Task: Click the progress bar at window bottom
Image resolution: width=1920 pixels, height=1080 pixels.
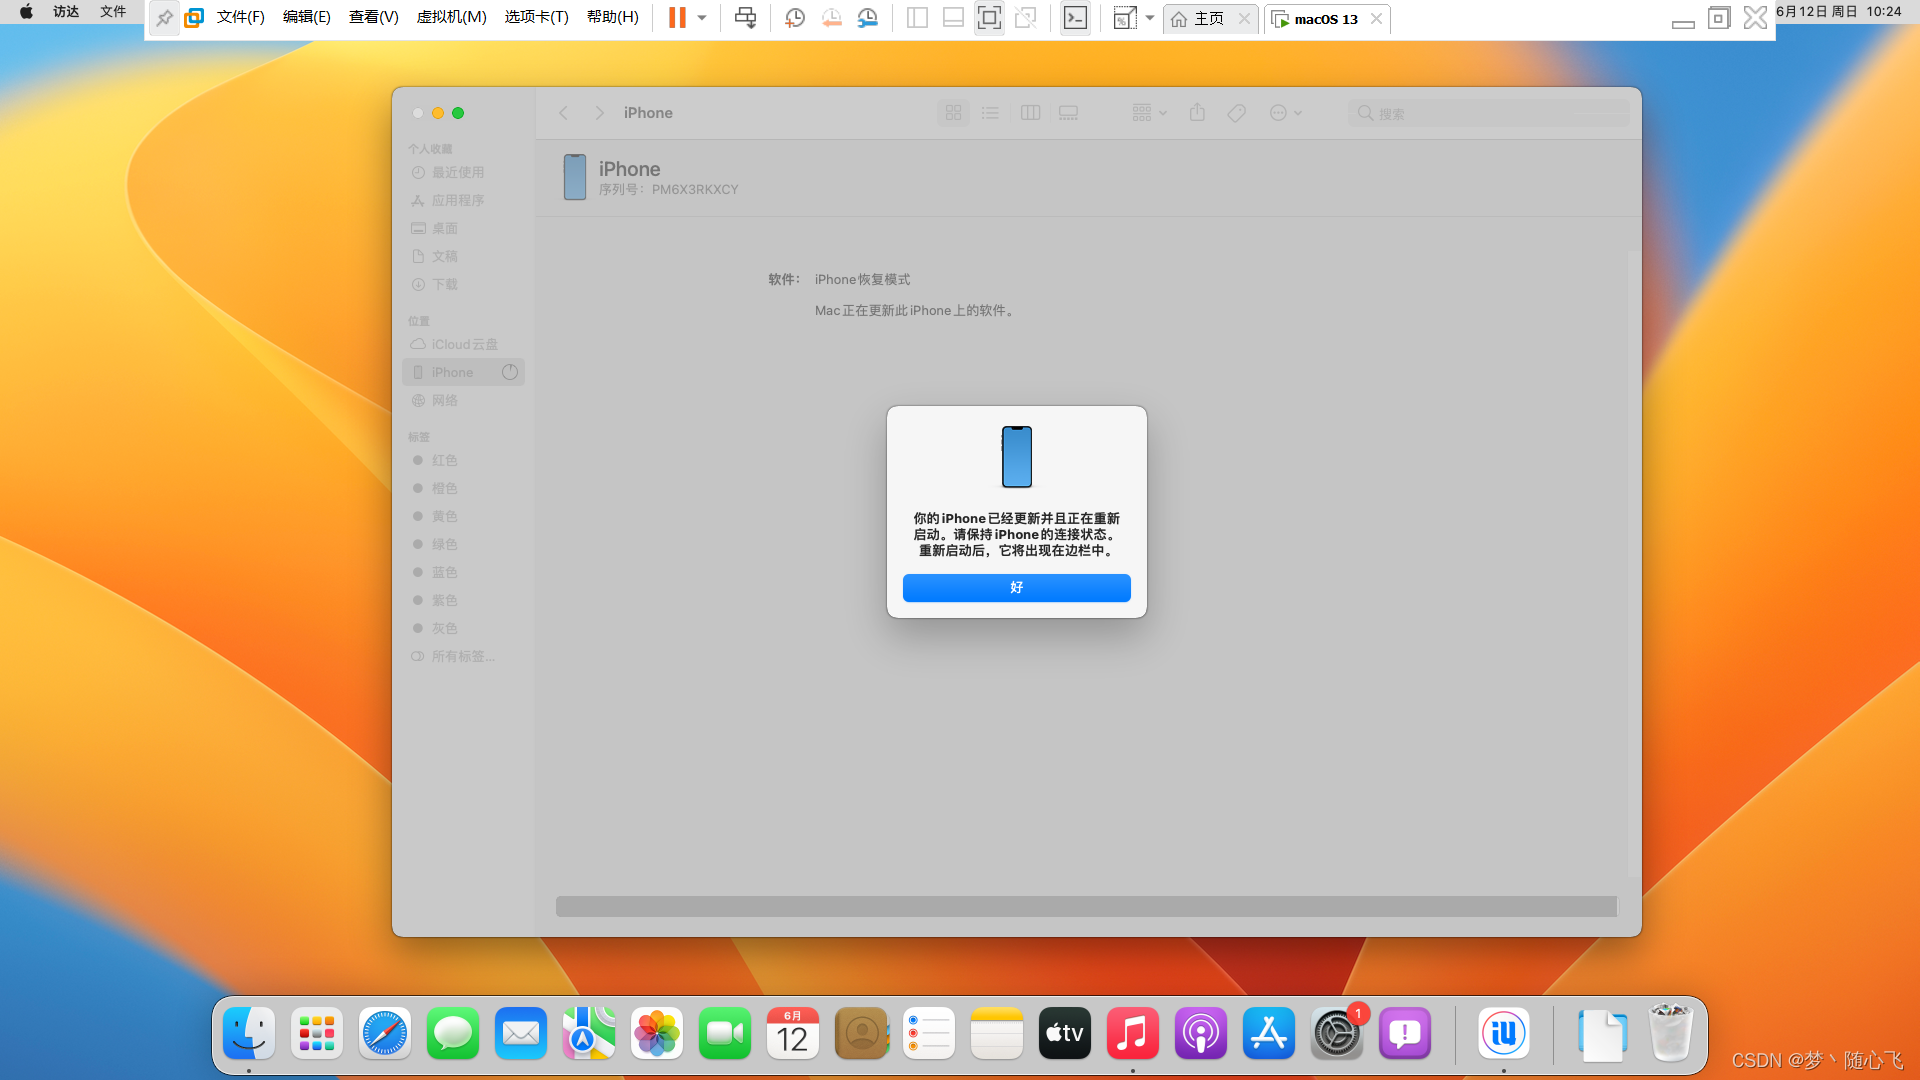Action: [x=1085, y=906]
